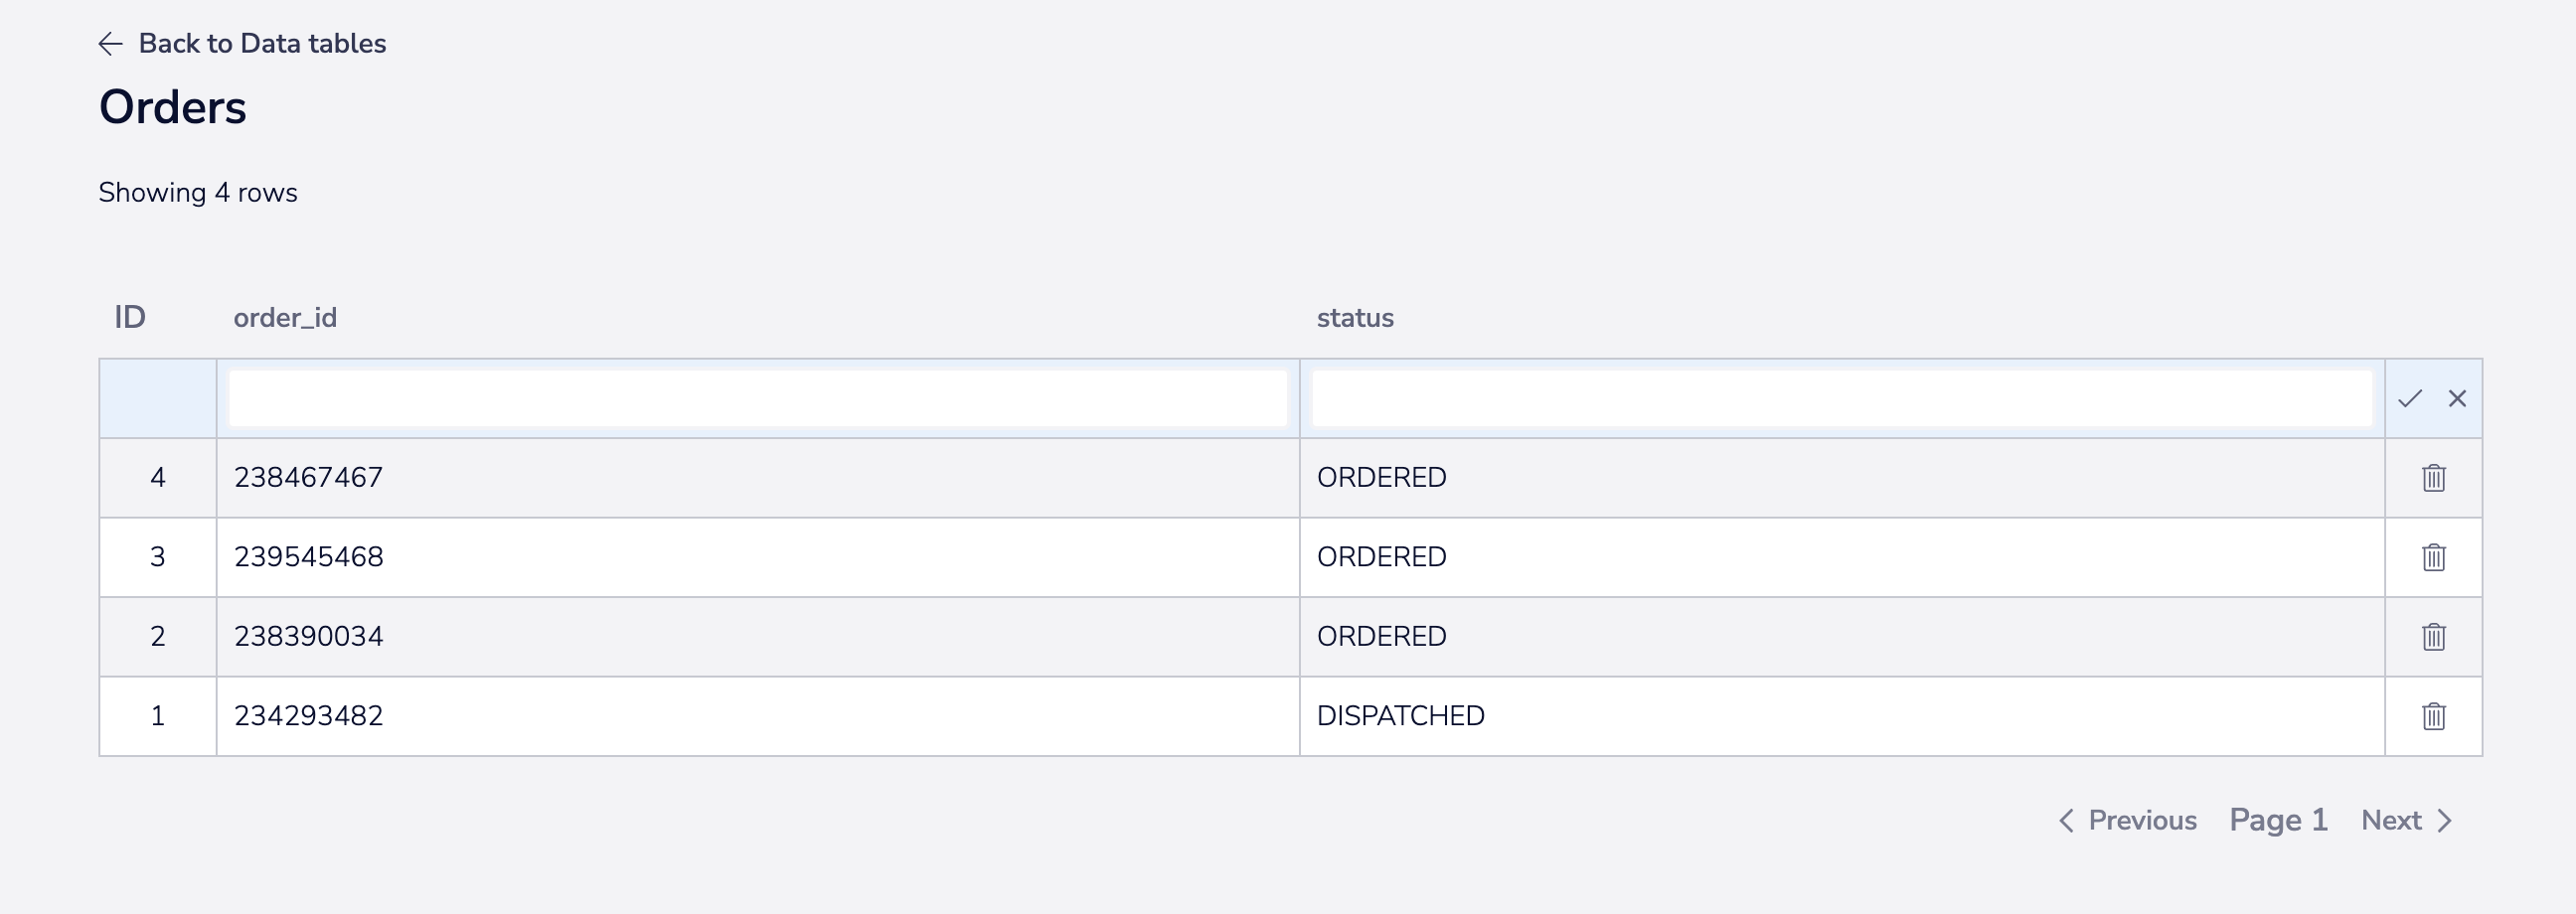2576x914 pixels.
Task: Click the back arrow icon at top left
Action: pos(111,44)
